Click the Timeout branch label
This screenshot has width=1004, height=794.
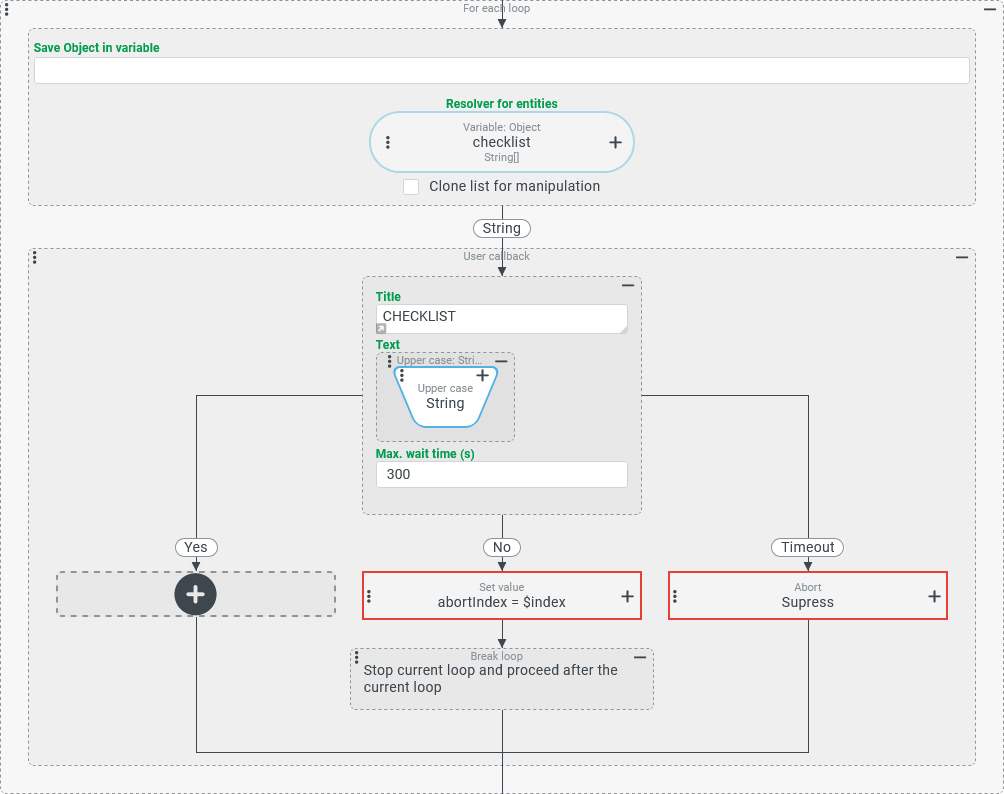807,547
